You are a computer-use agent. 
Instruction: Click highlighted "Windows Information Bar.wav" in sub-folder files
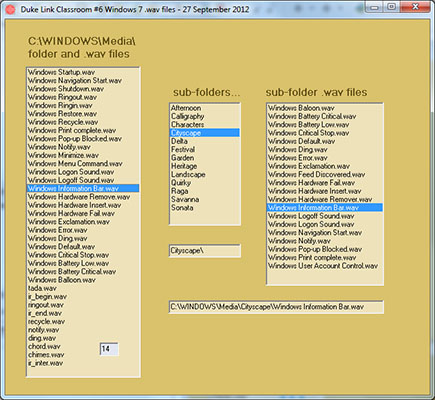point(325,208)
